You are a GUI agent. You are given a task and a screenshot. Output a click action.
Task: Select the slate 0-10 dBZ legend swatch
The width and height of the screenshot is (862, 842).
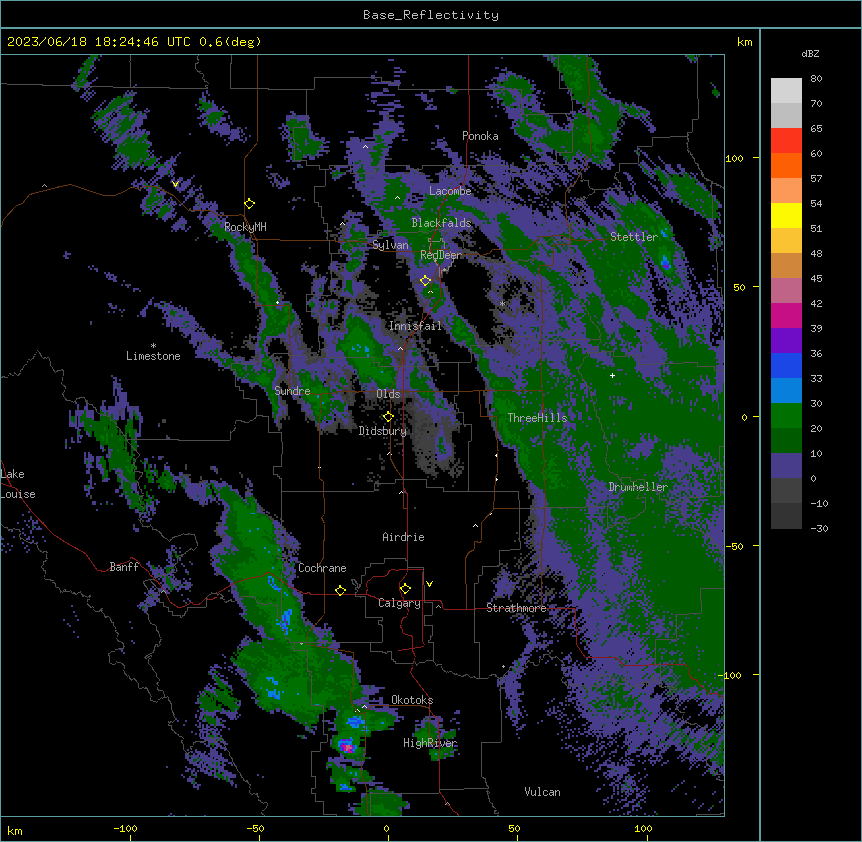tap(786, 466)
